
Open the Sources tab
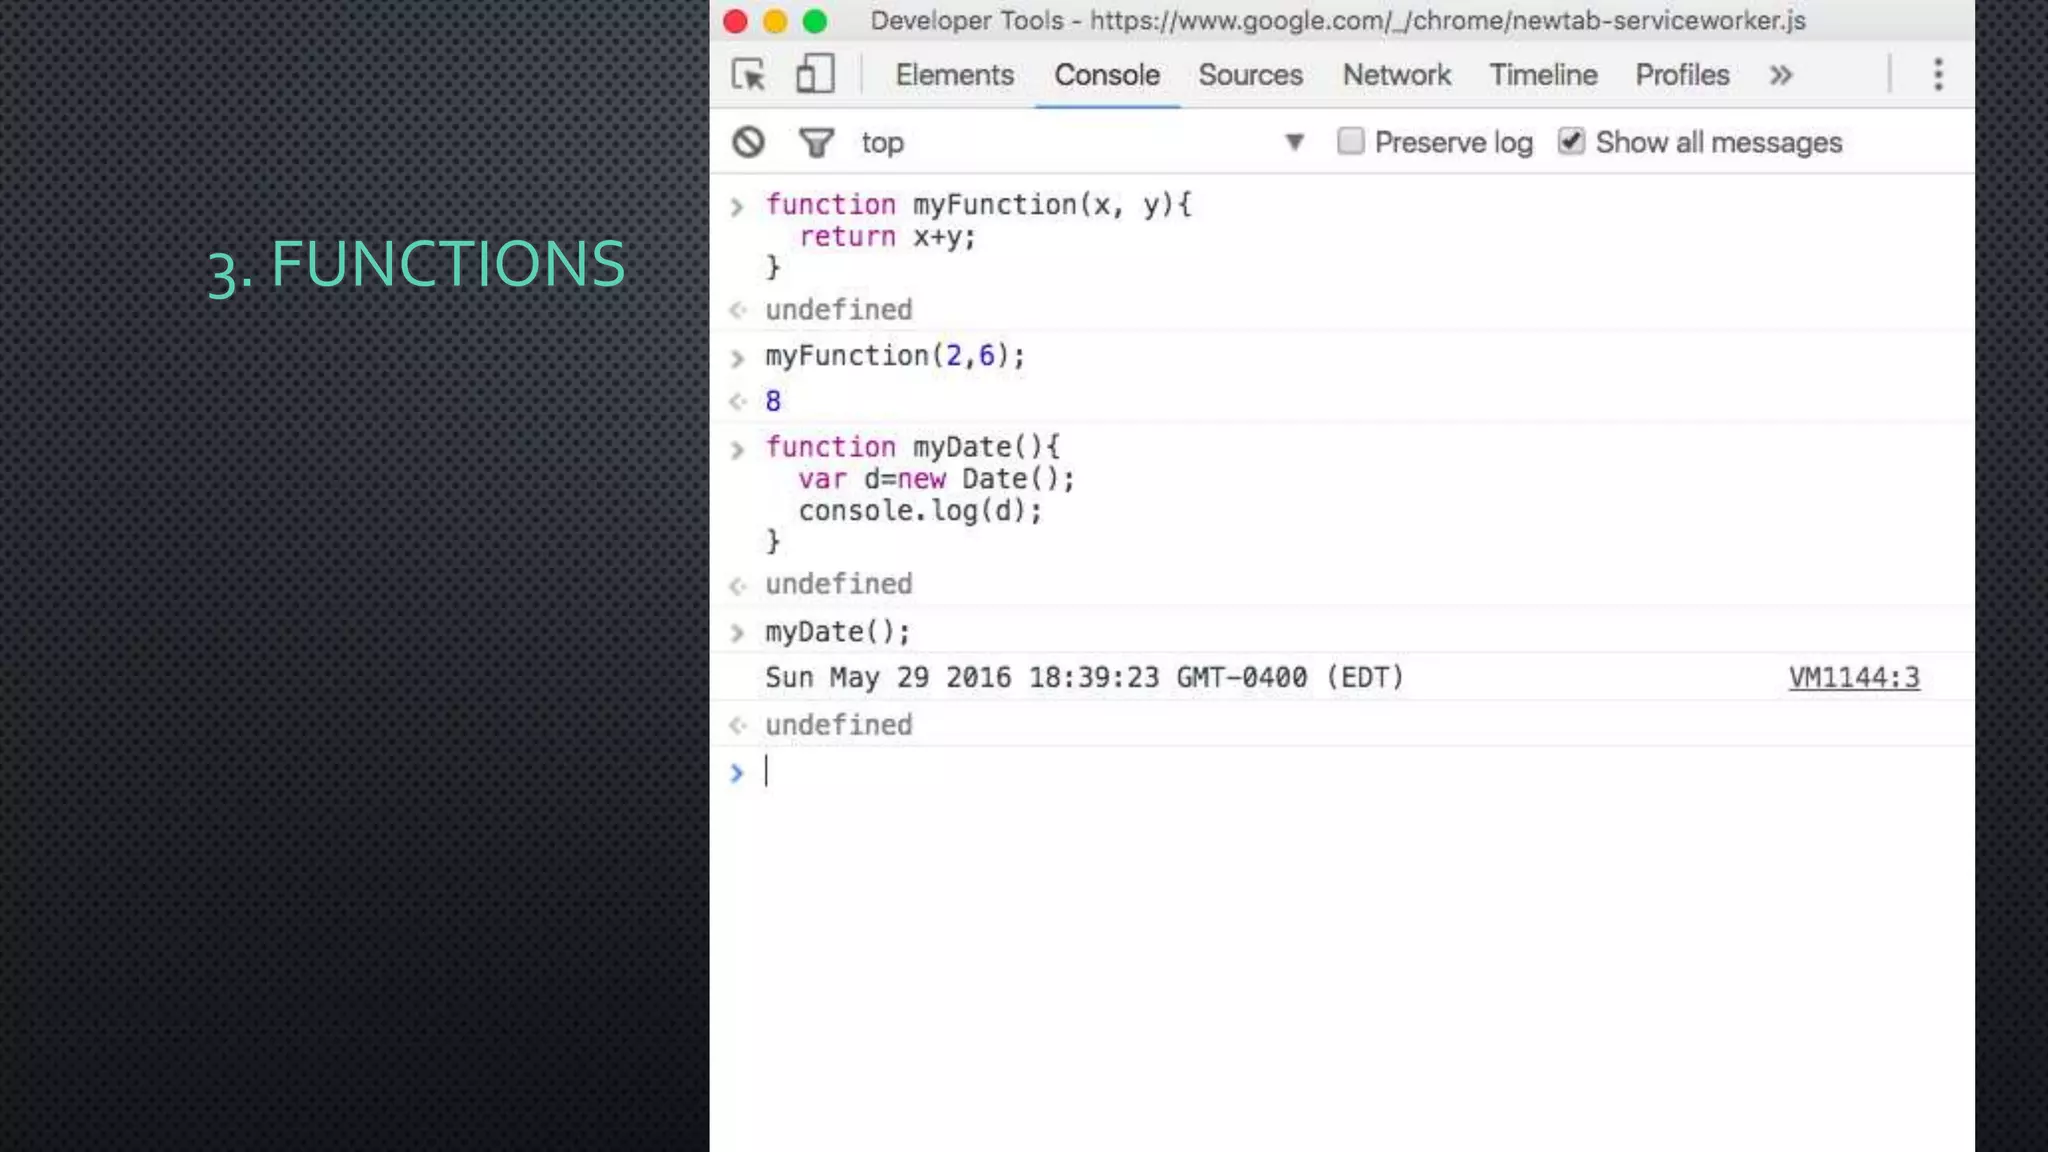tap(1250, 75)
